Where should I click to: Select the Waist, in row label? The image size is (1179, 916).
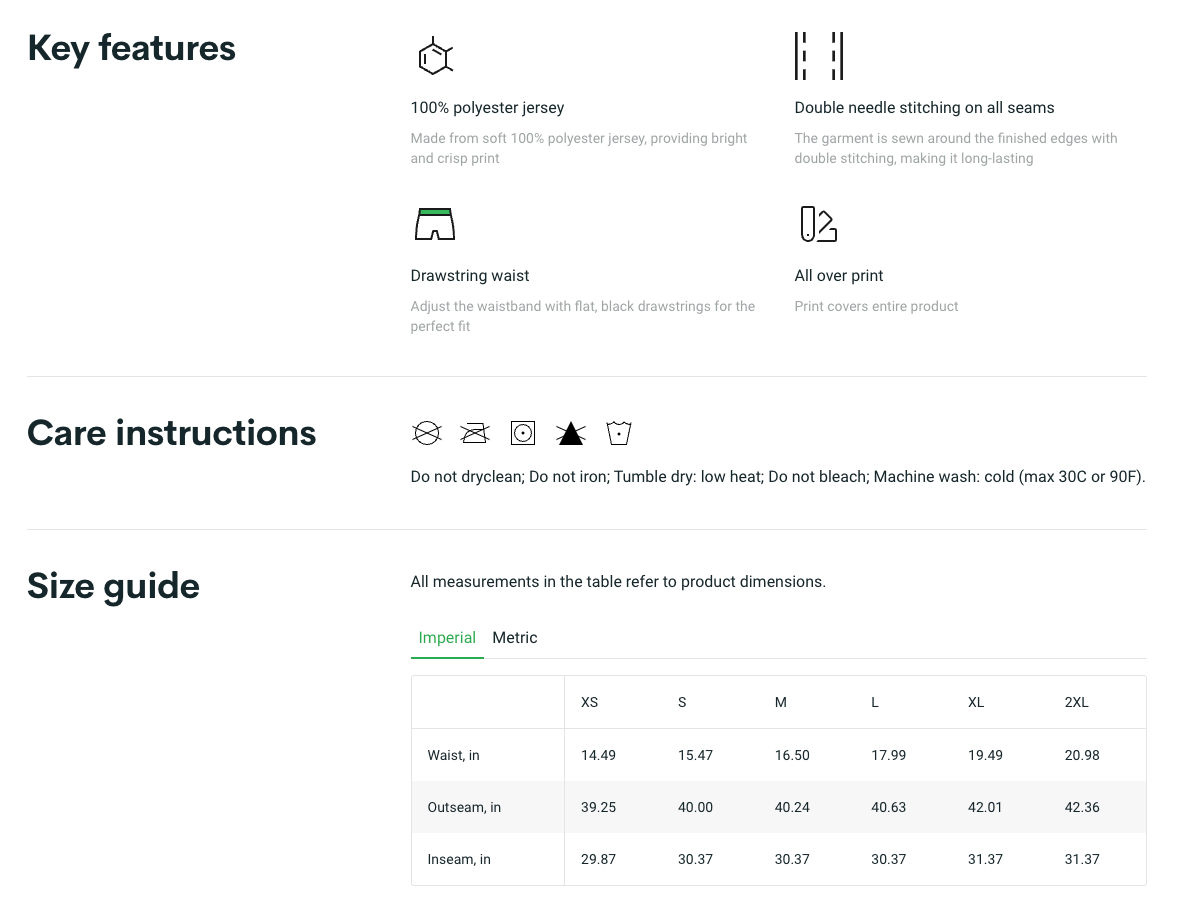coord(454,755)
